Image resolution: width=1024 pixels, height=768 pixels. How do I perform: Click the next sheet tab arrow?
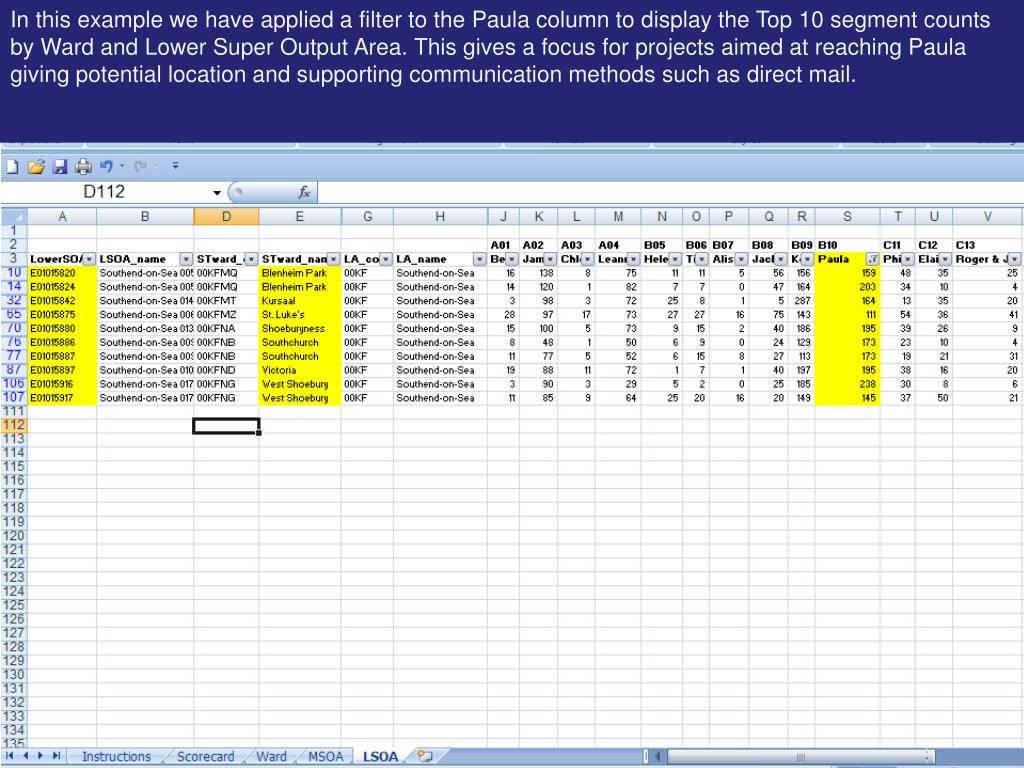click(x=40, y=756)
